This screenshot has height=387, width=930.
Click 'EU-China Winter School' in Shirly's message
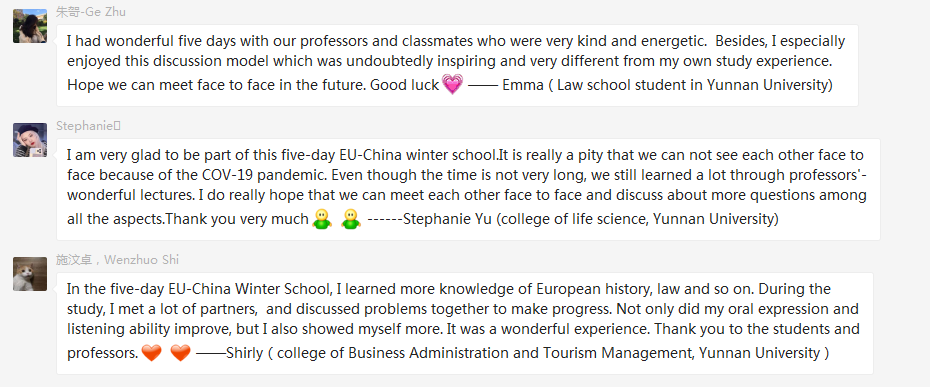coord(247,289)
